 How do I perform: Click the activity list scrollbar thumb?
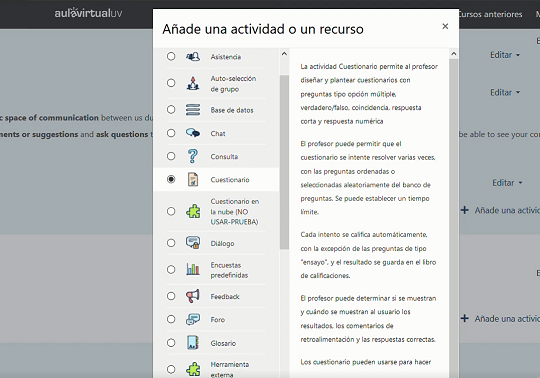click(284, 162)
